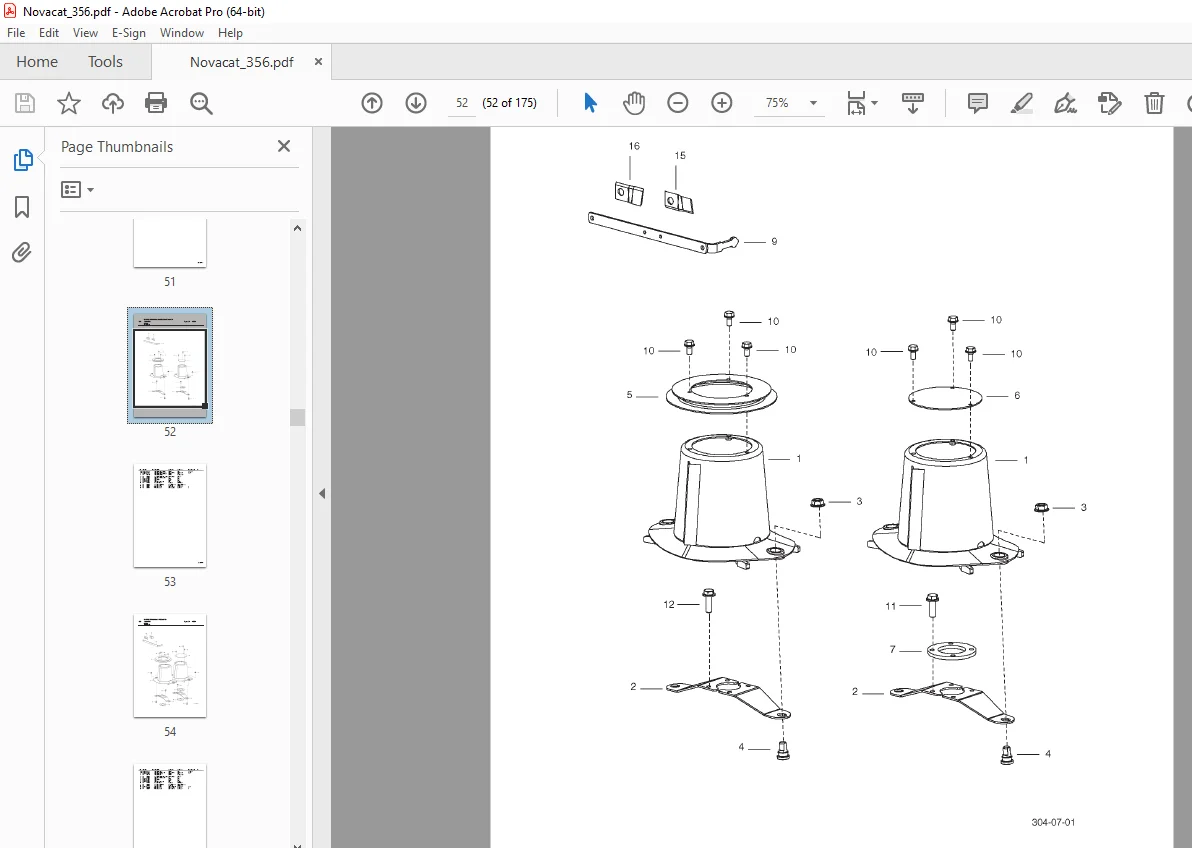Toggle Page Thumbnails panel icon in sidebar
This screenshot has height=848, width=1192.
click(23, 160)
